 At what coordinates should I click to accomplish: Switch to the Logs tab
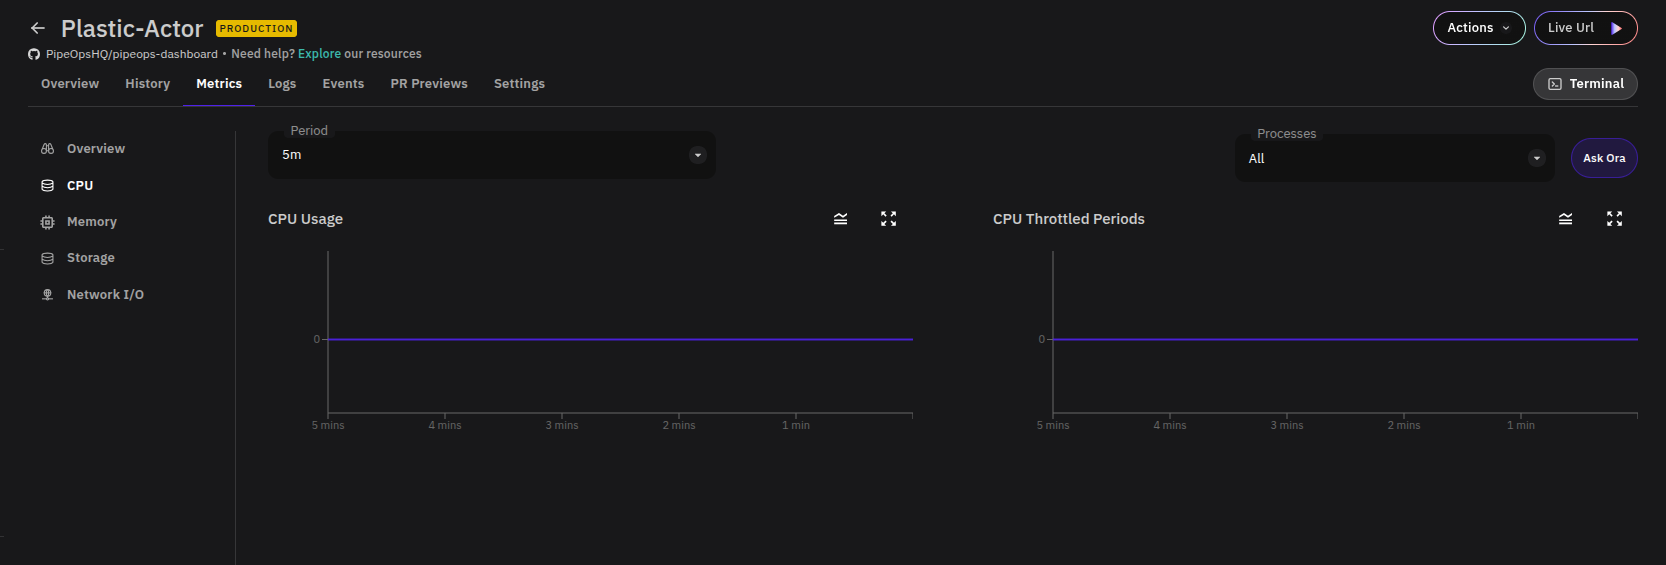(282, 84)
